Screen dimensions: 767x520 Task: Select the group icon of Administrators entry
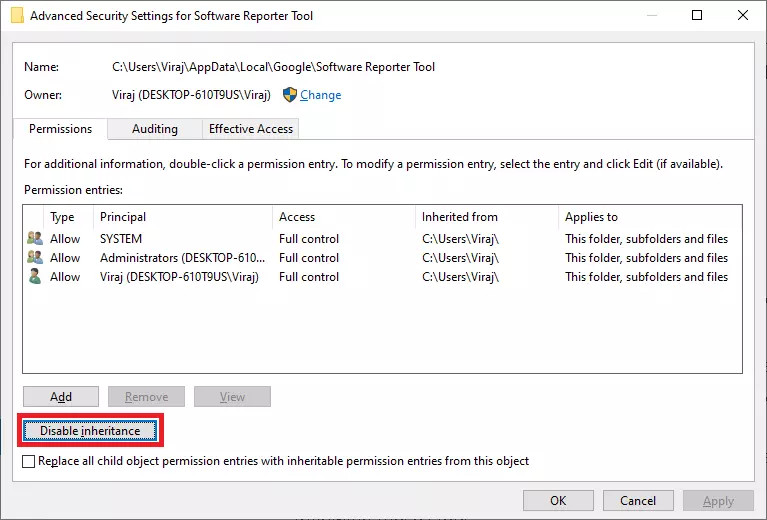35,257
